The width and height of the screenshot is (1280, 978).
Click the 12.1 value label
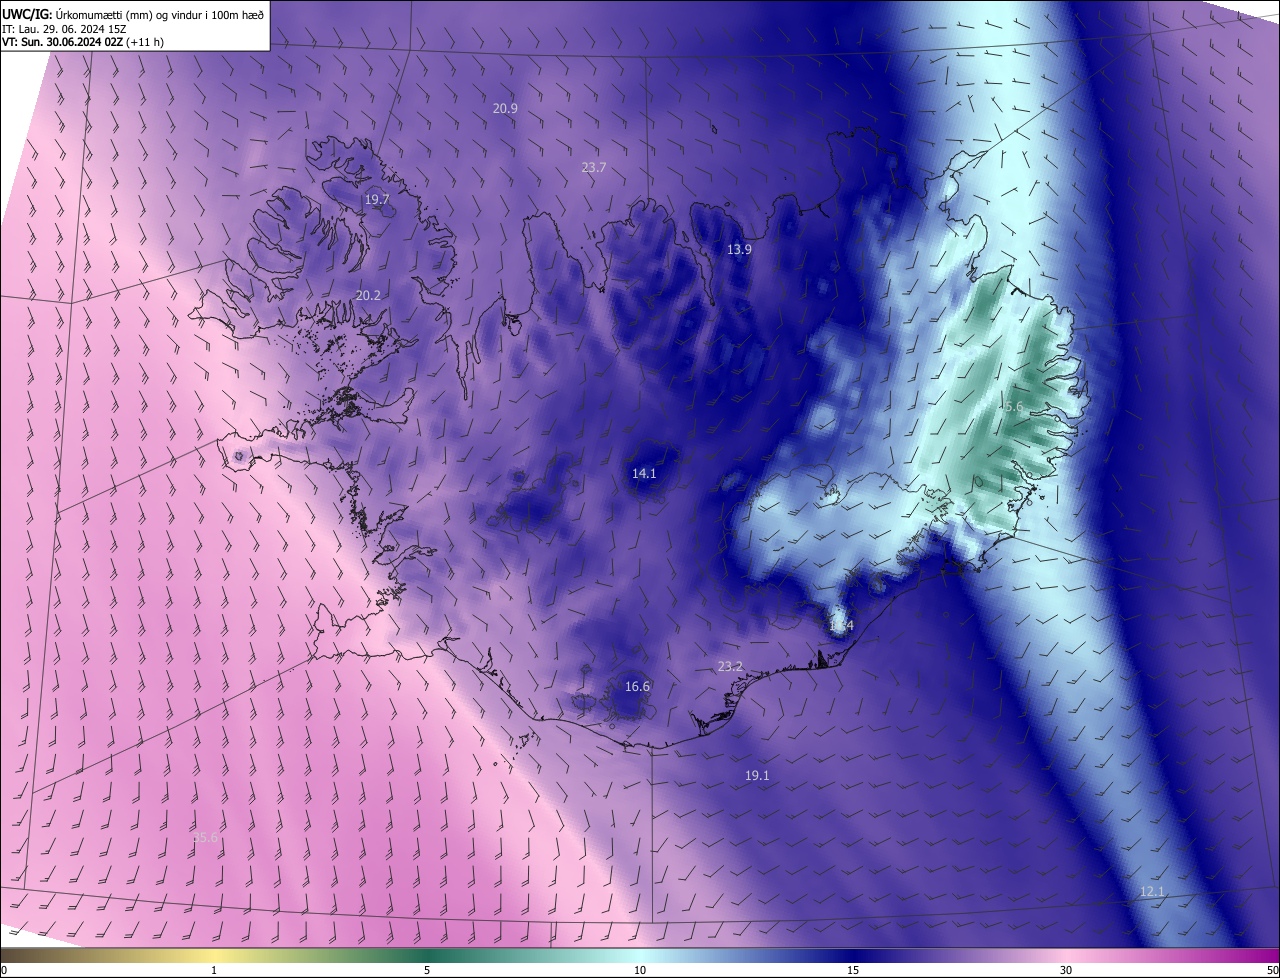coord(1152,892)
